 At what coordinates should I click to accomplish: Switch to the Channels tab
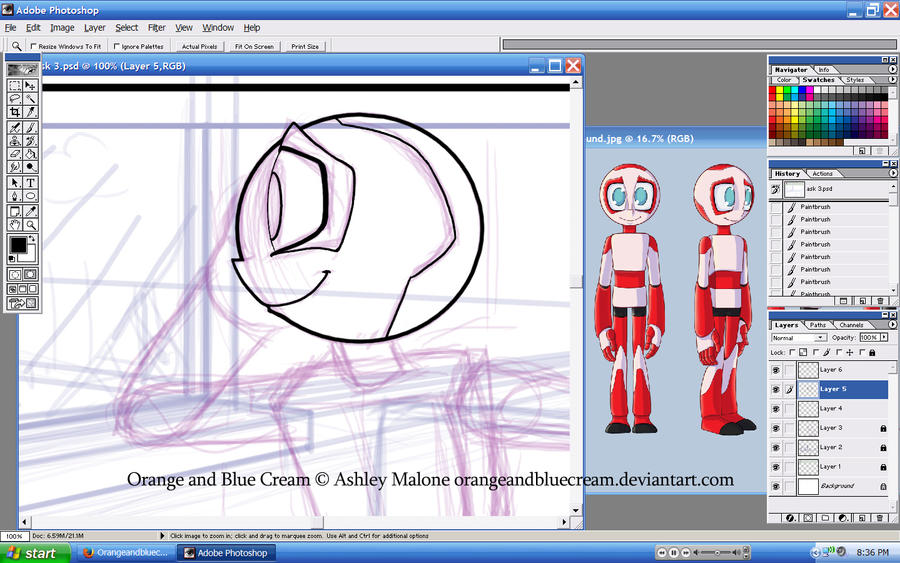(851, 325)
